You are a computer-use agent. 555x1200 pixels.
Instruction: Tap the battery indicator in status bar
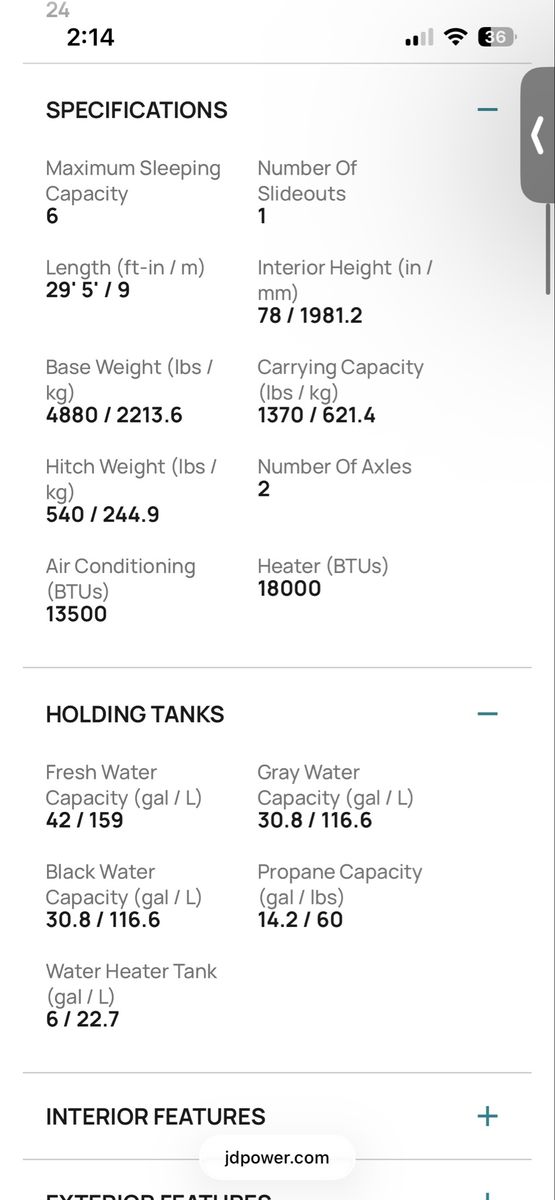tap(497, 38)
